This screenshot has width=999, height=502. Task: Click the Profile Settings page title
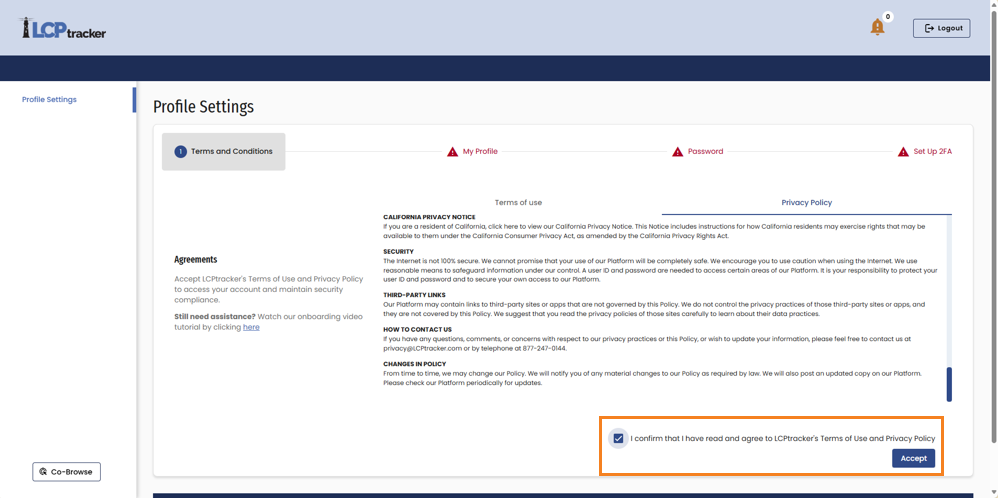203,107
